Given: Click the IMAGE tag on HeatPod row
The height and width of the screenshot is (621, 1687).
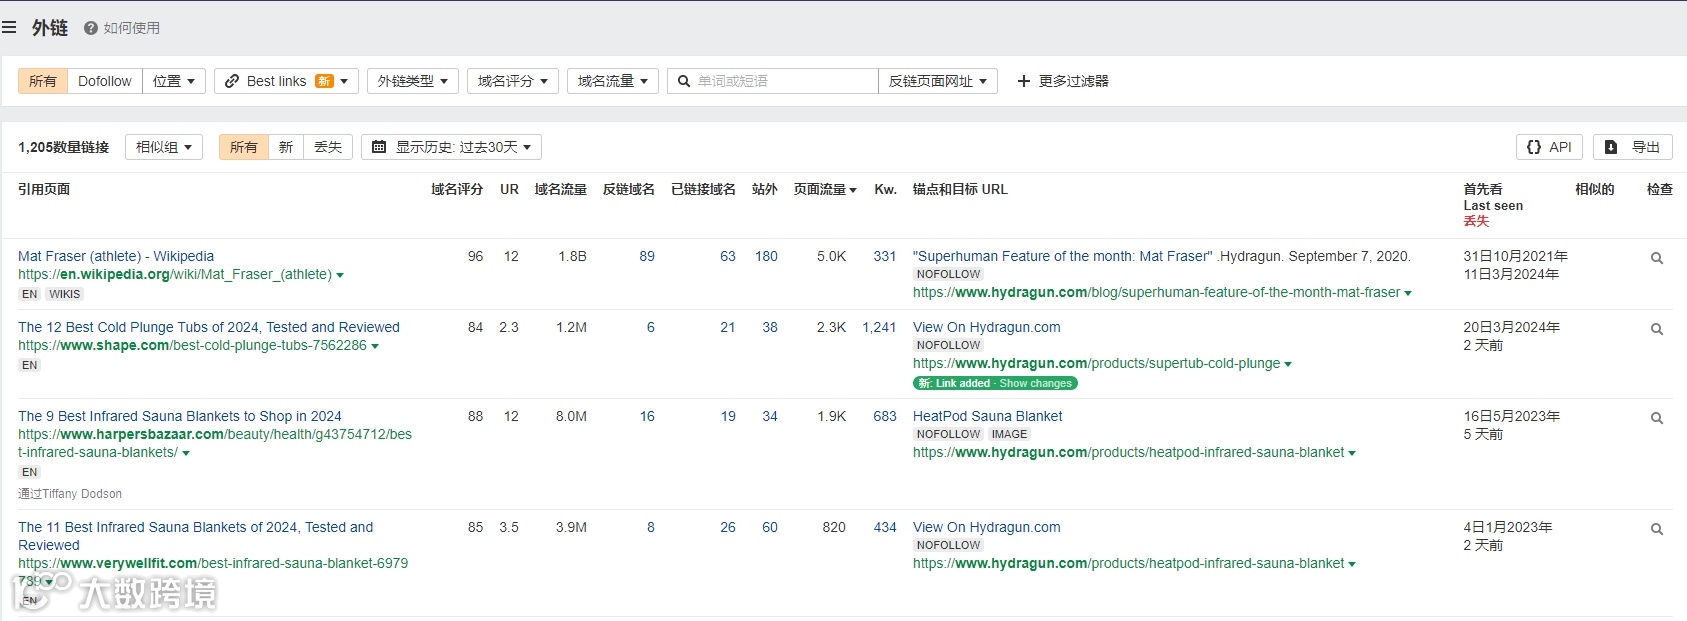Looking at the screenshot, I should [x=1009, y=434].
